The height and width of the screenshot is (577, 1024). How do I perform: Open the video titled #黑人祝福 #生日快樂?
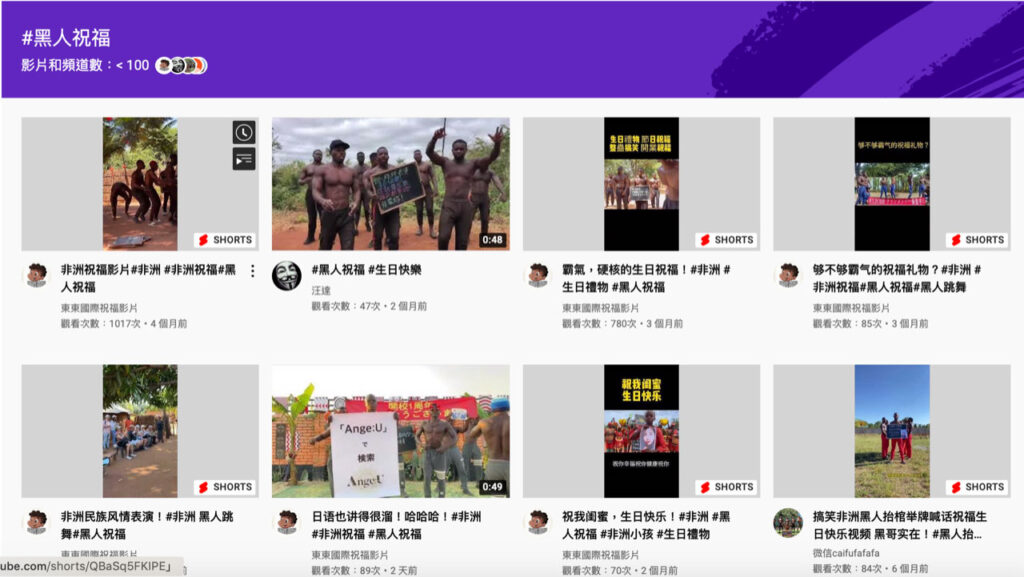(366, 270)
